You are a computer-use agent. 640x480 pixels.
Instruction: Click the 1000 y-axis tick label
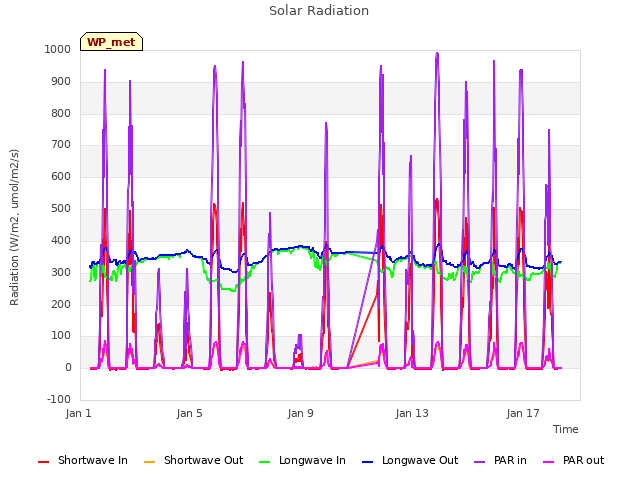pos(58,49)
